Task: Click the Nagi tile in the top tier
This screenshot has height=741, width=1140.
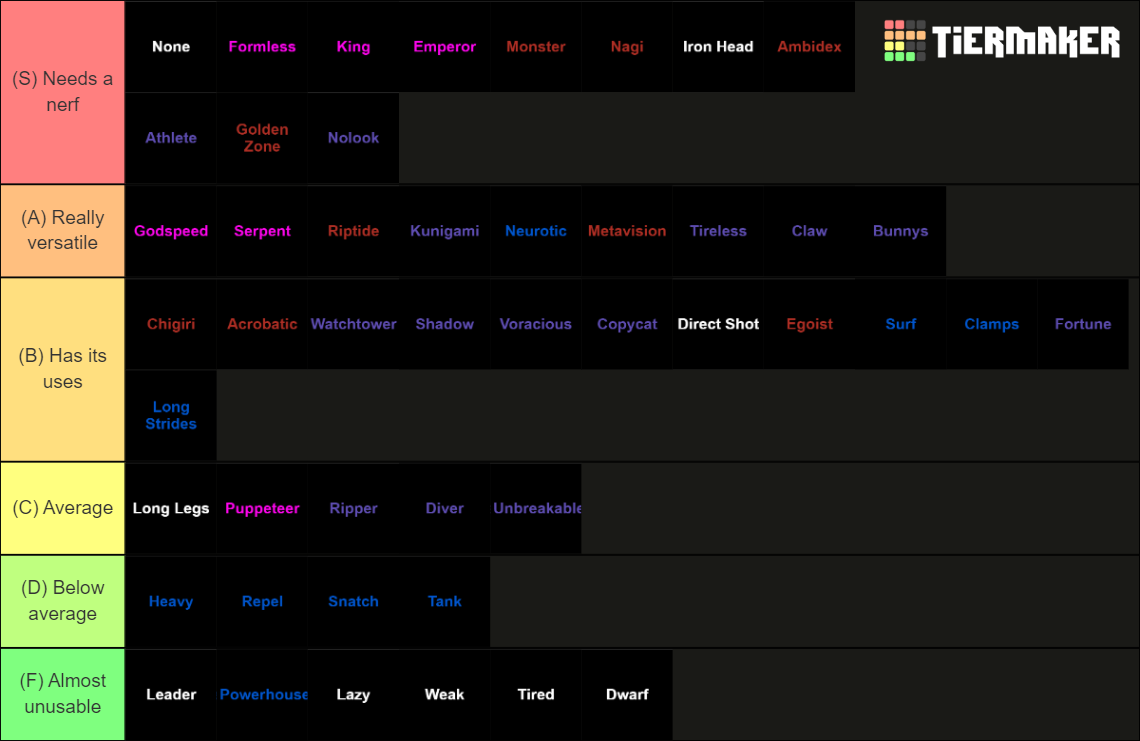Action: click(627, 46)
